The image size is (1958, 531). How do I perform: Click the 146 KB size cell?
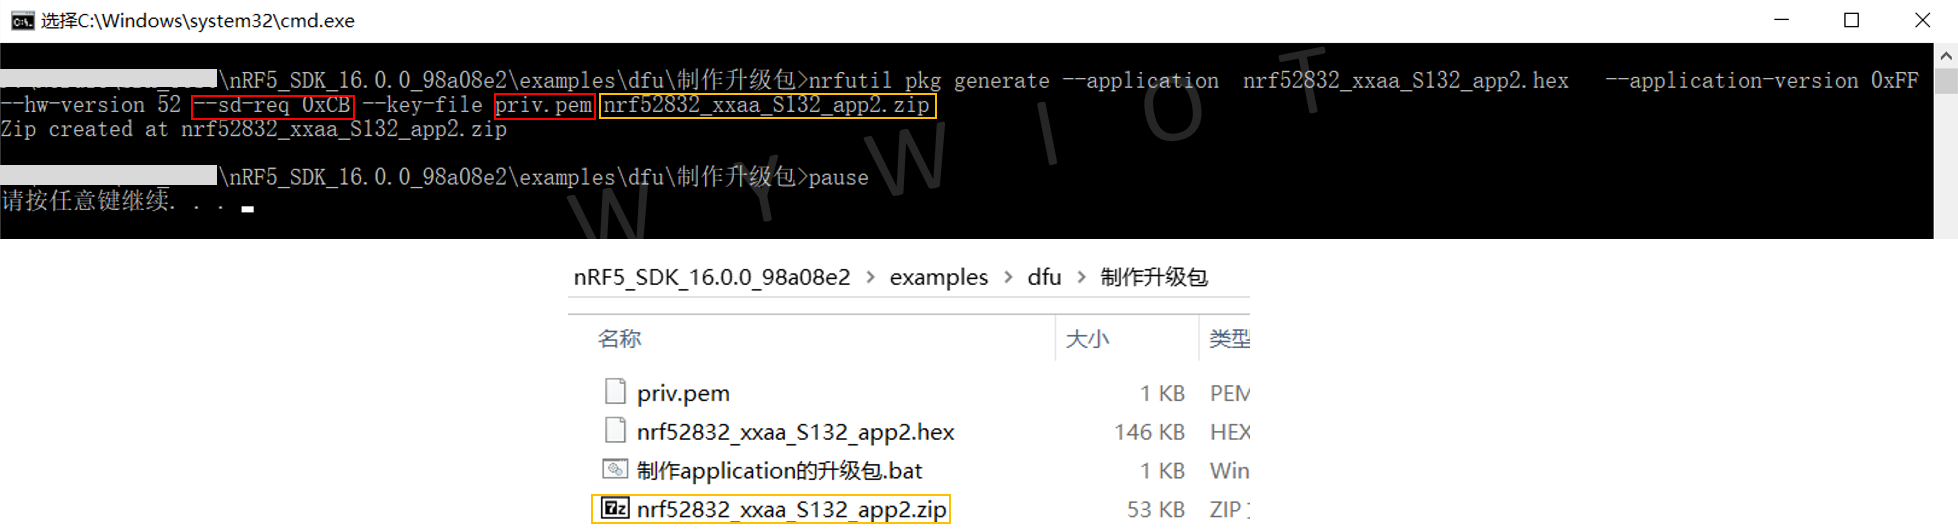tap(1149, 432)
